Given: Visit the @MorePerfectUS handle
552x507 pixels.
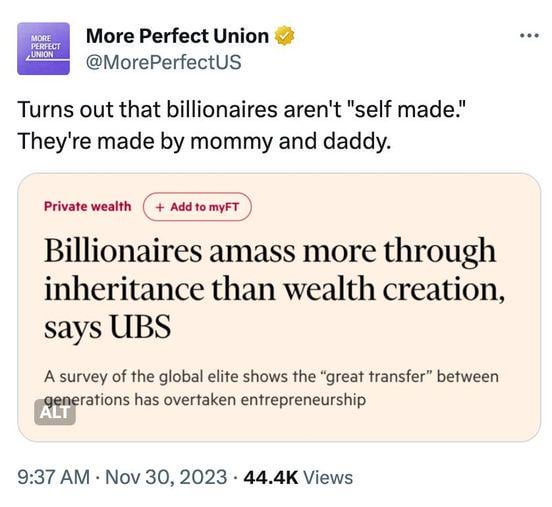Looking at the screenshot, I should point(164,62).
